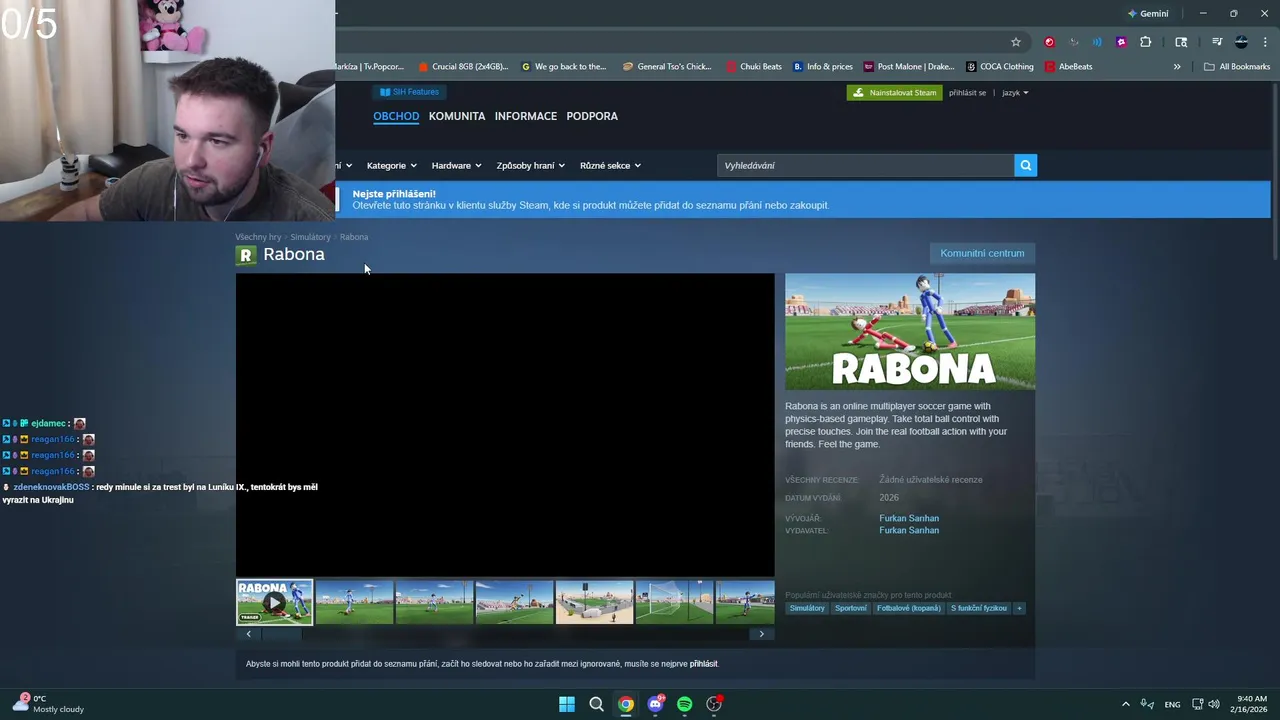Viewport: 1280px width, 720px height.
Task: Click the red circular extension icon
Action: 1049,42
